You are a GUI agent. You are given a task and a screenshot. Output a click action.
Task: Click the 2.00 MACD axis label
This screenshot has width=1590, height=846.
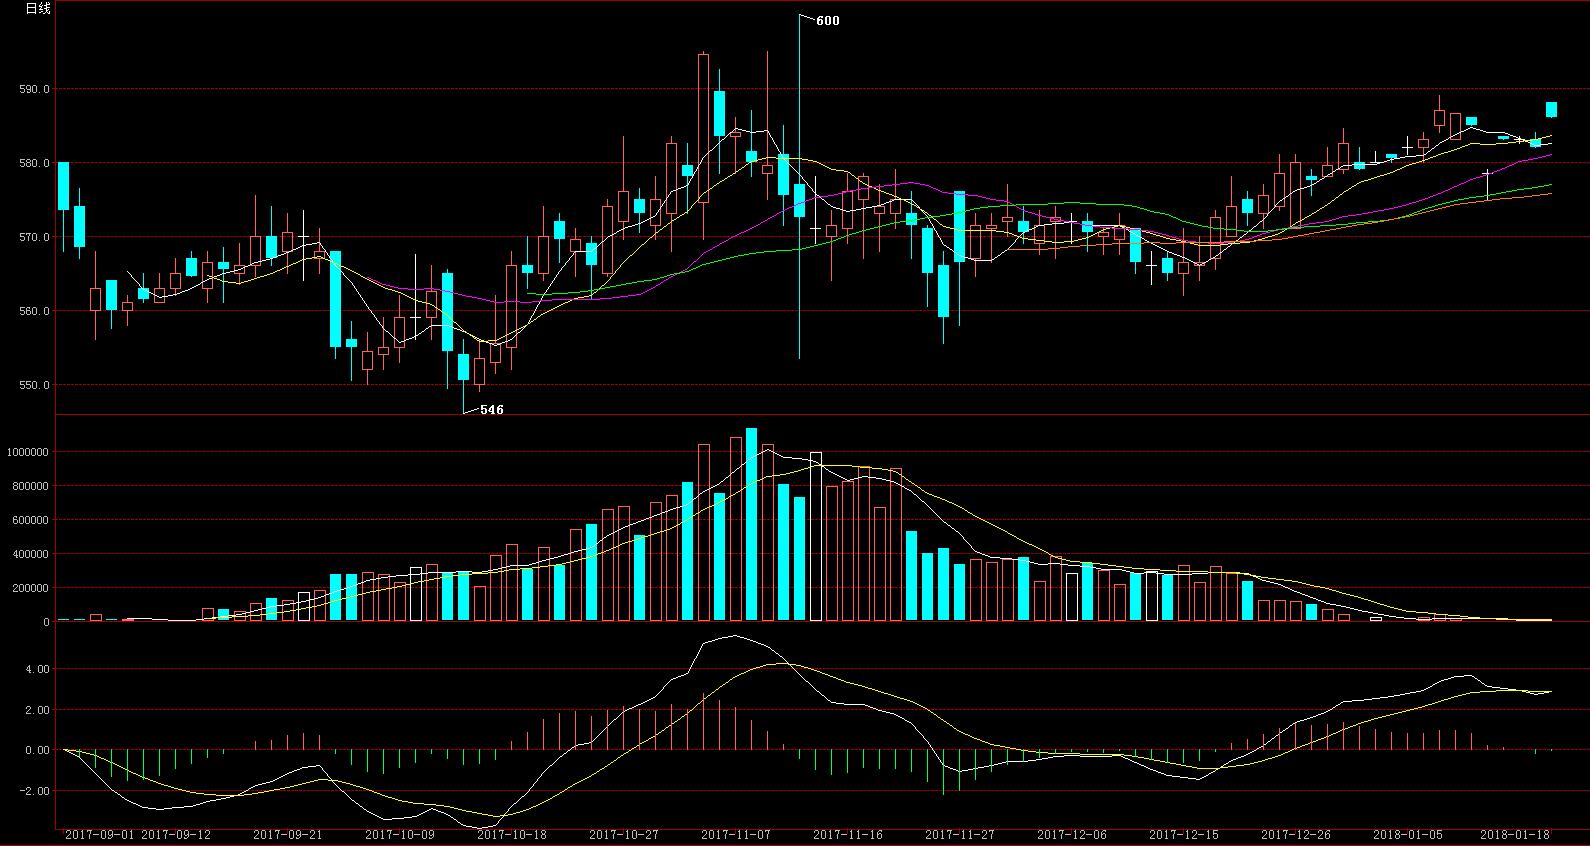pyautogui.click(x=37, y=710)
